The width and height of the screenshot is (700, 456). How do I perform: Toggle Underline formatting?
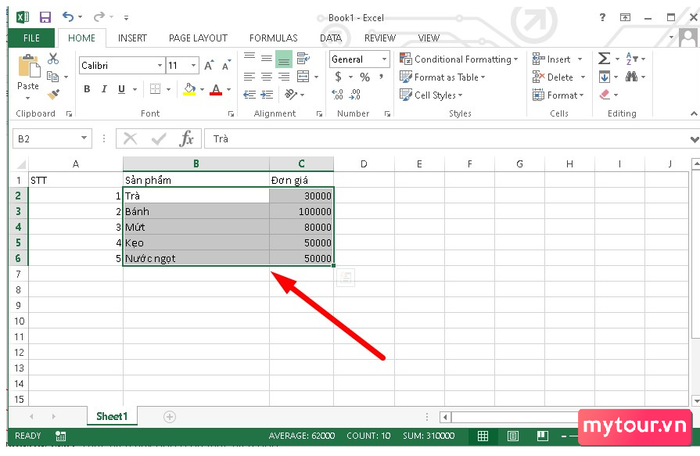[x=121, y=89]
